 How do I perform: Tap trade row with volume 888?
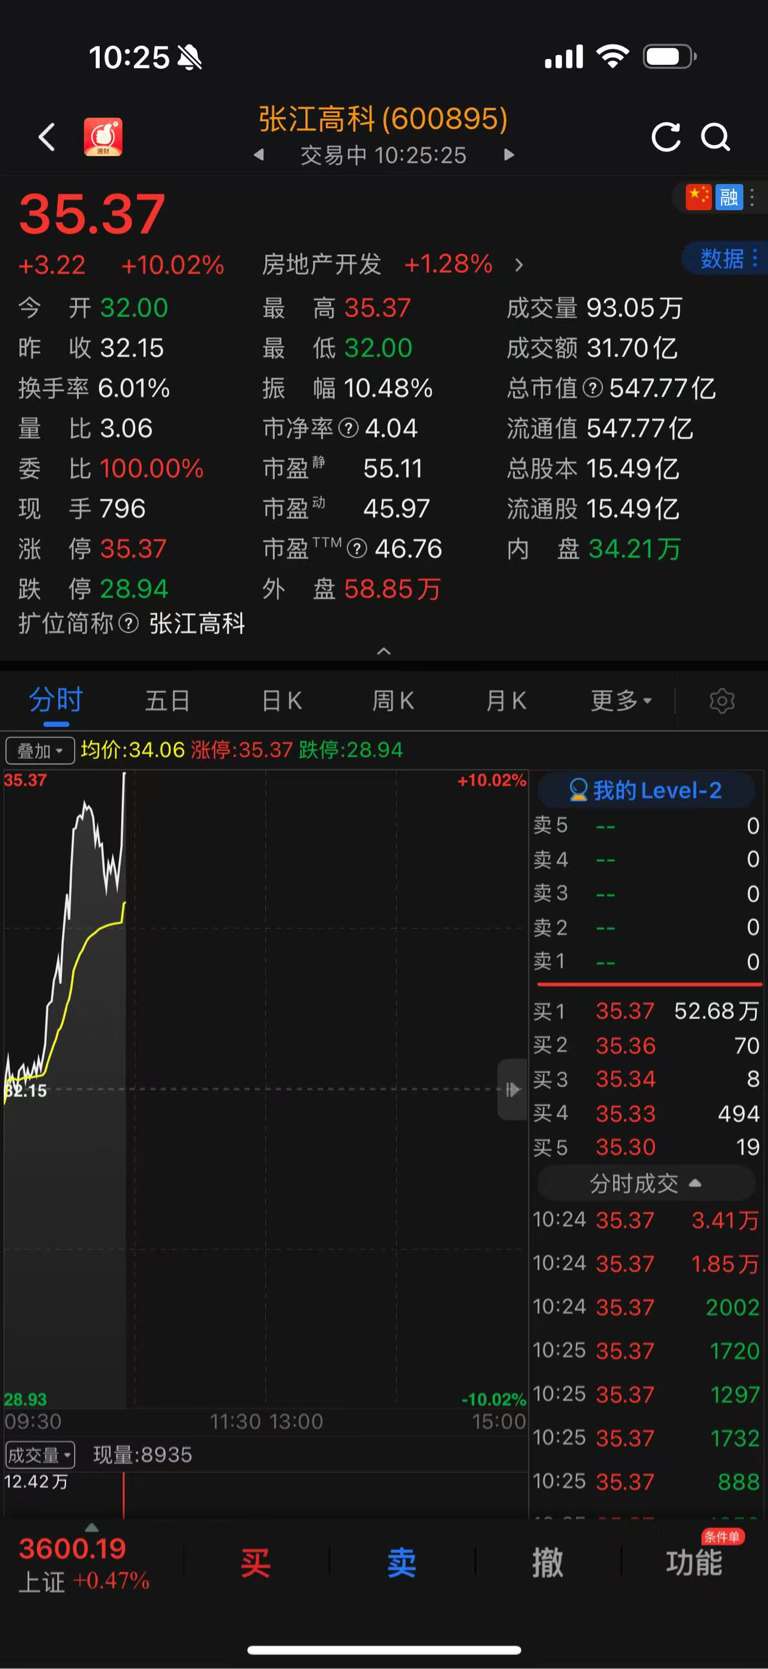646,1481
